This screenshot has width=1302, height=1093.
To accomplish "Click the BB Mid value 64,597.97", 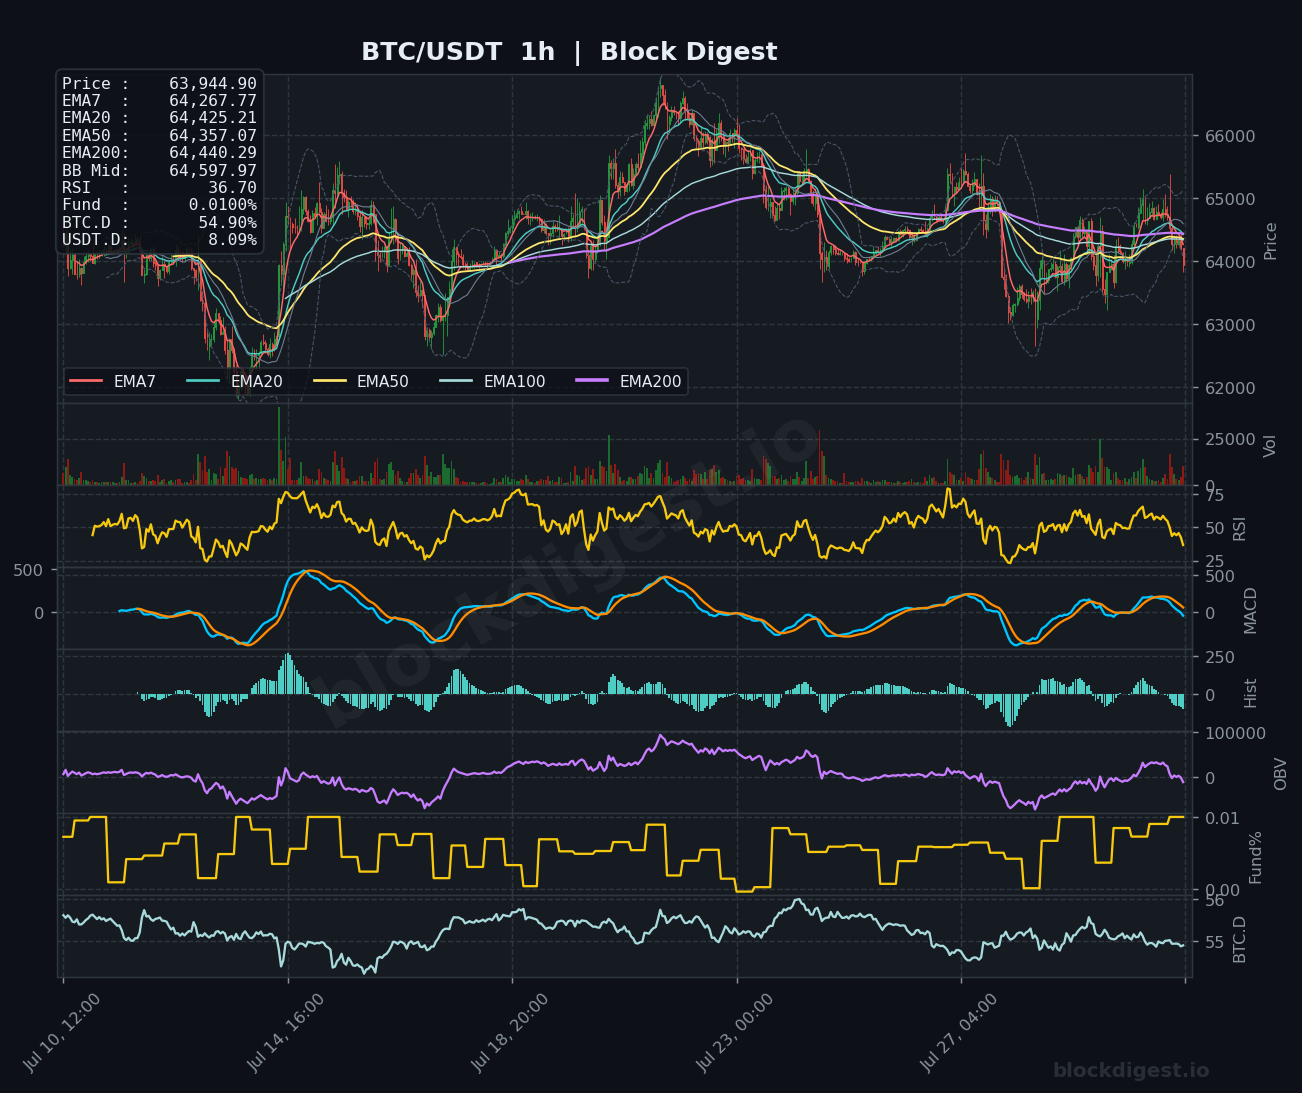I will 213,171.
